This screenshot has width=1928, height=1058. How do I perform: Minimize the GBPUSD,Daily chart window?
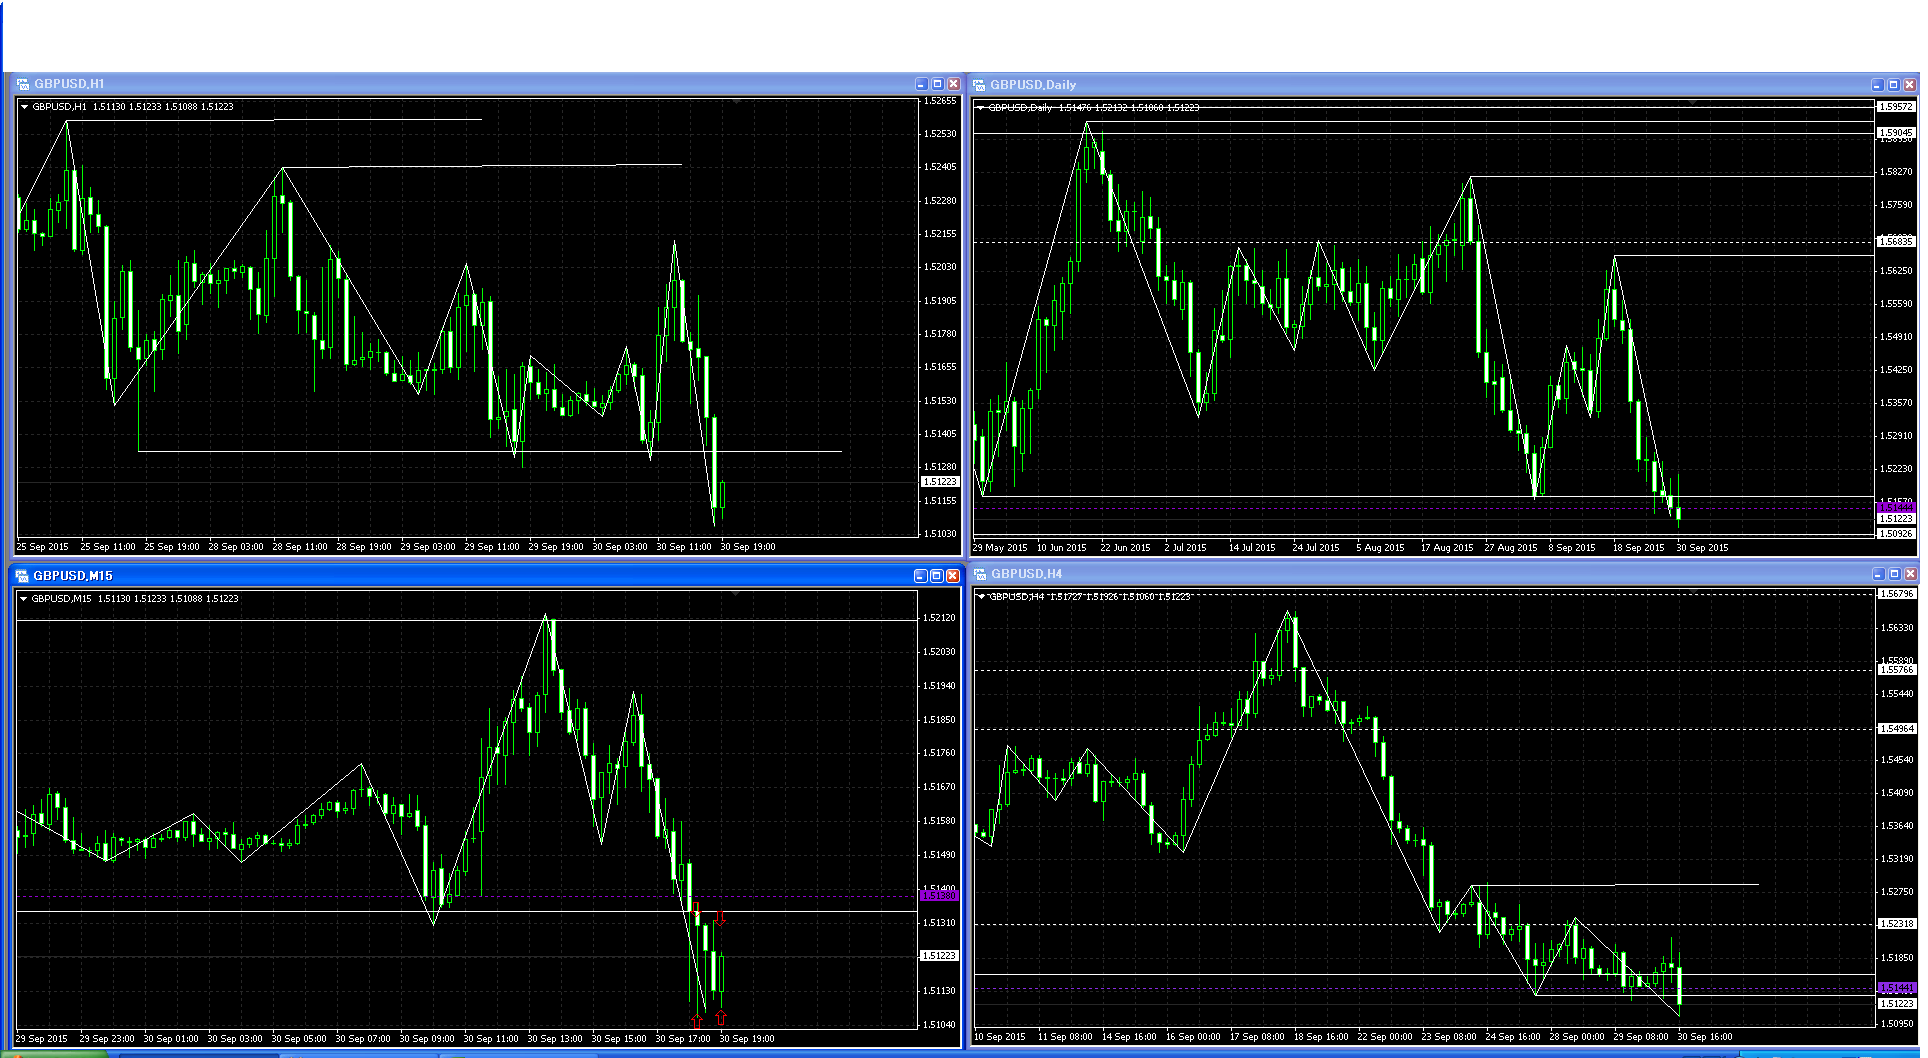coord(1877,85)
